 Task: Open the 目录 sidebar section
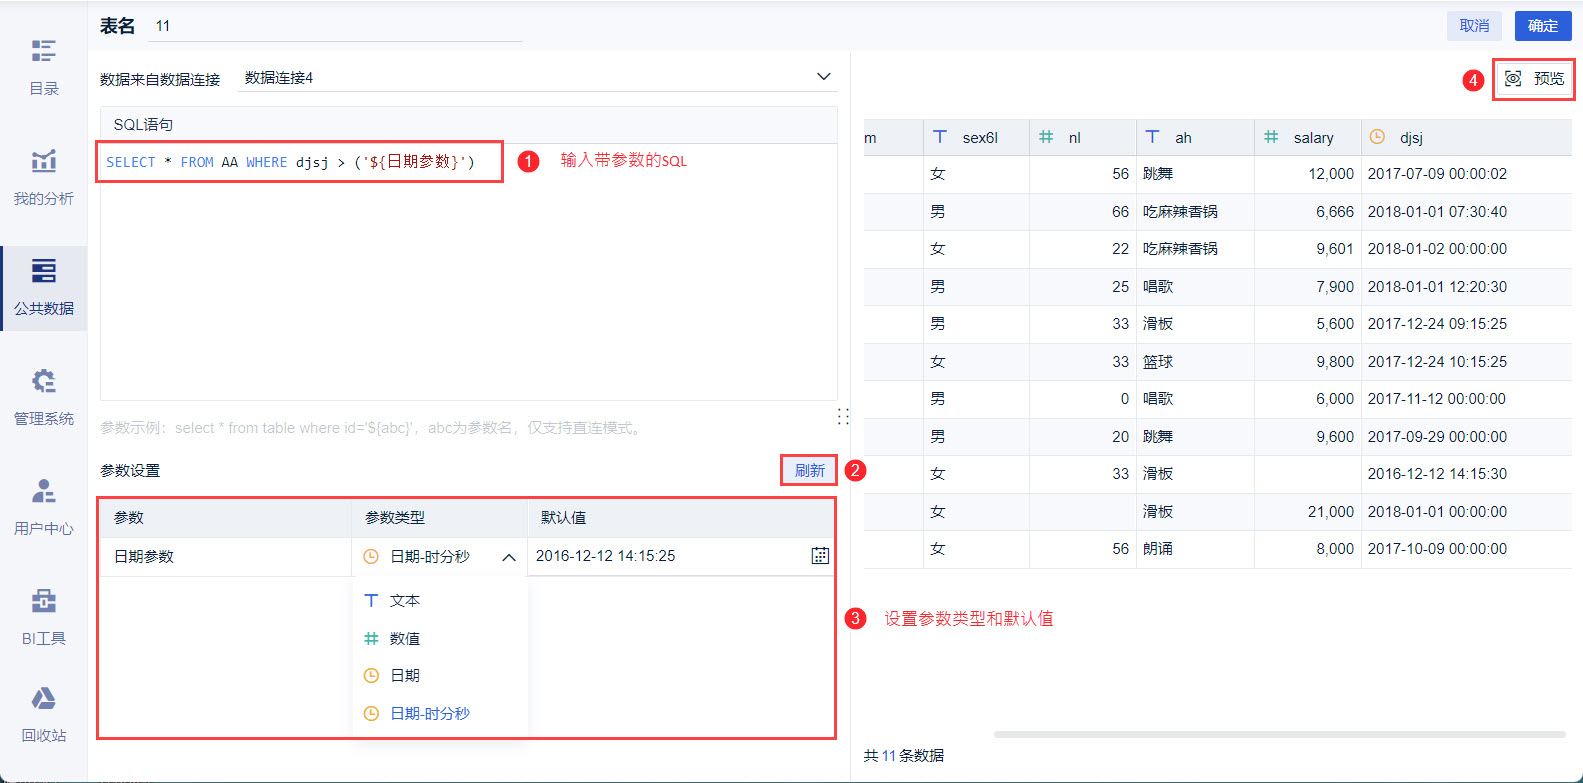[x=44, y=67]
